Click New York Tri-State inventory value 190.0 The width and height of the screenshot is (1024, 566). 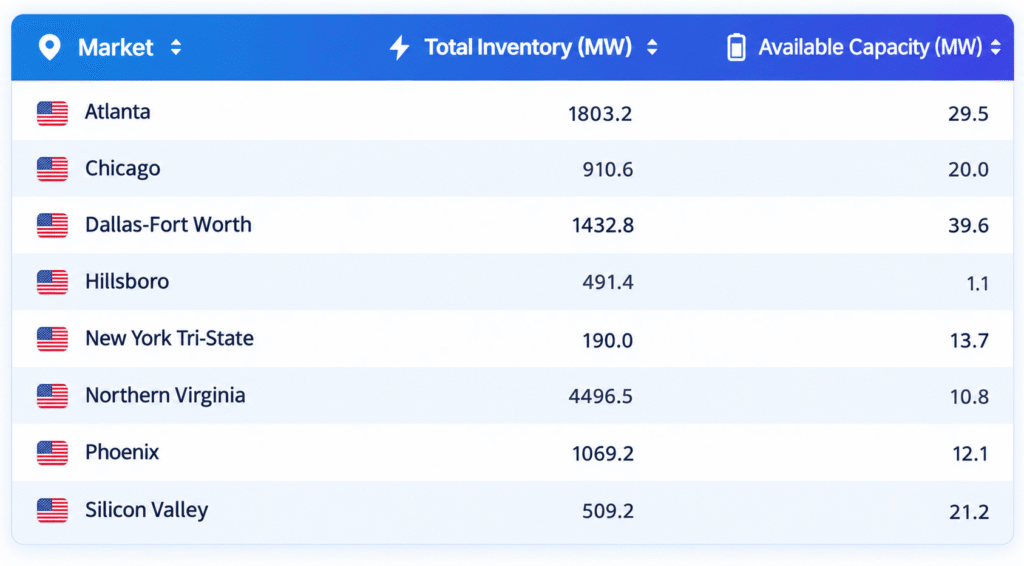point(608,341)
